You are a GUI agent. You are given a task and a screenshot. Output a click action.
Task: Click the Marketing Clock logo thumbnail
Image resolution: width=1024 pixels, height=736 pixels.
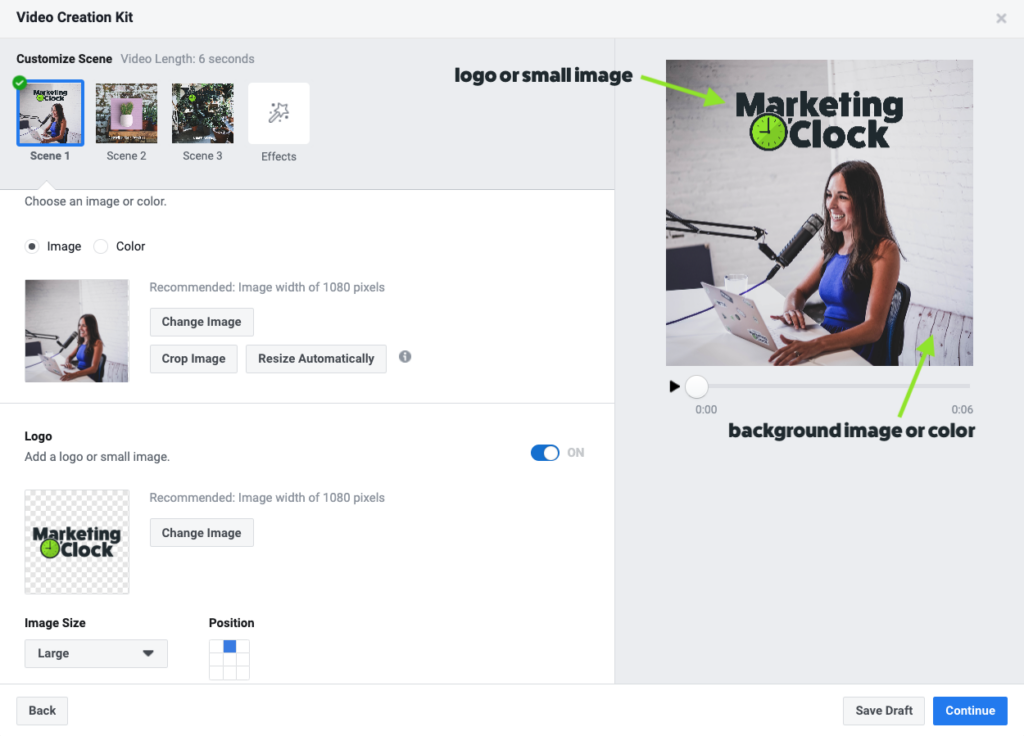(x=77, y=542)
